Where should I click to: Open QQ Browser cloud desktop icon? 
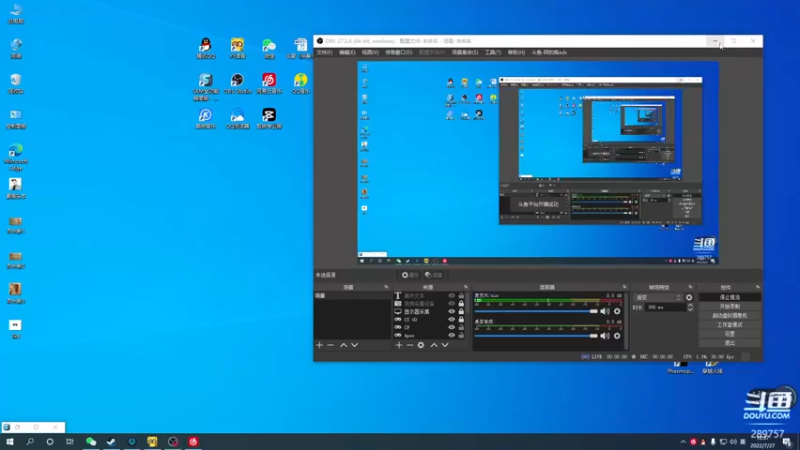pyautogui.click(x=237, y=119)
